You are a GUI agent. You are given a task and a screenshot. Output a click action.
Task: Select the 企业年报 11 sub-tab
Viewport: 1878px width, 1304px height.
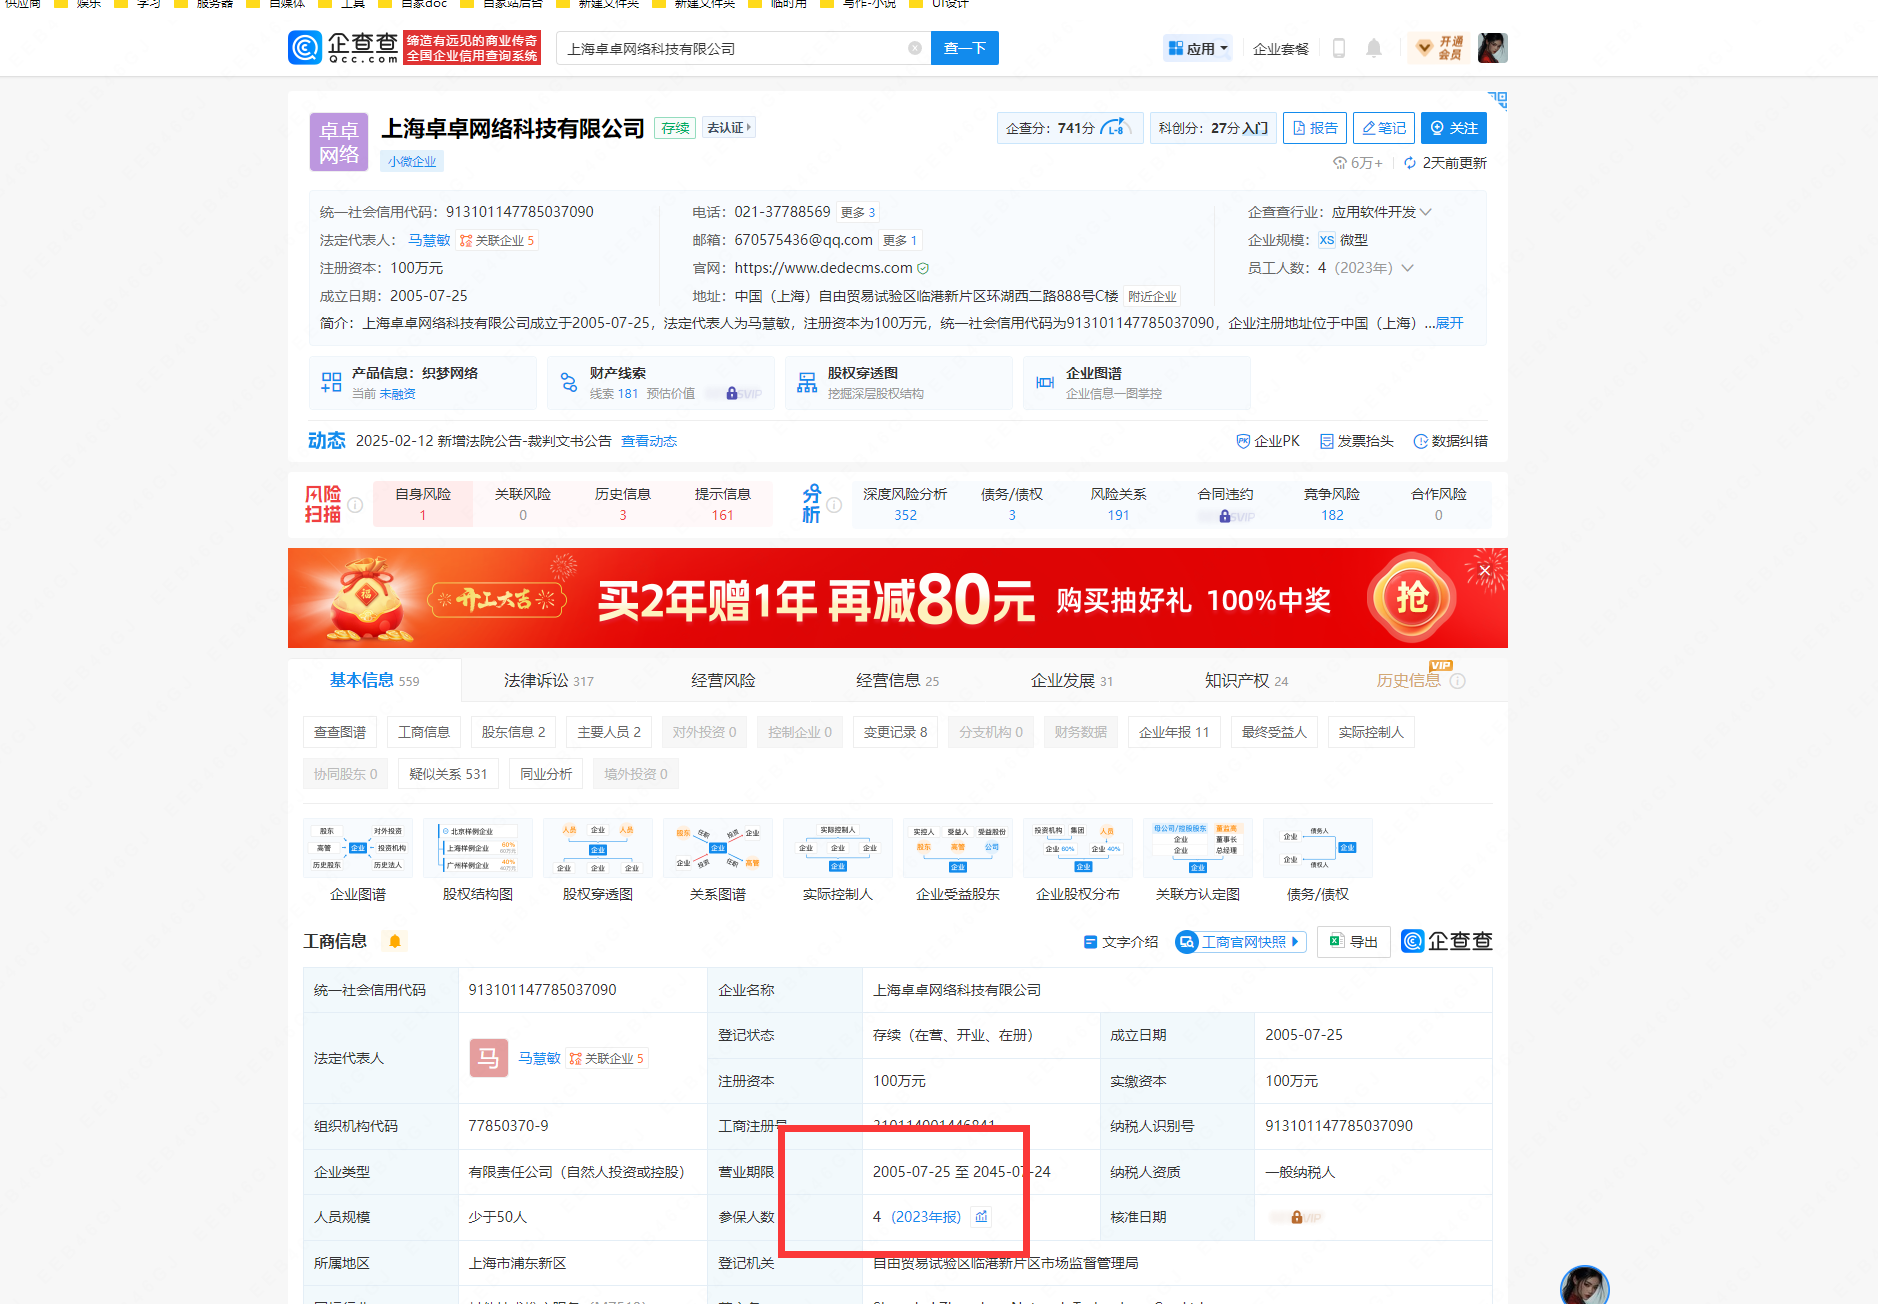point(1174,732)
